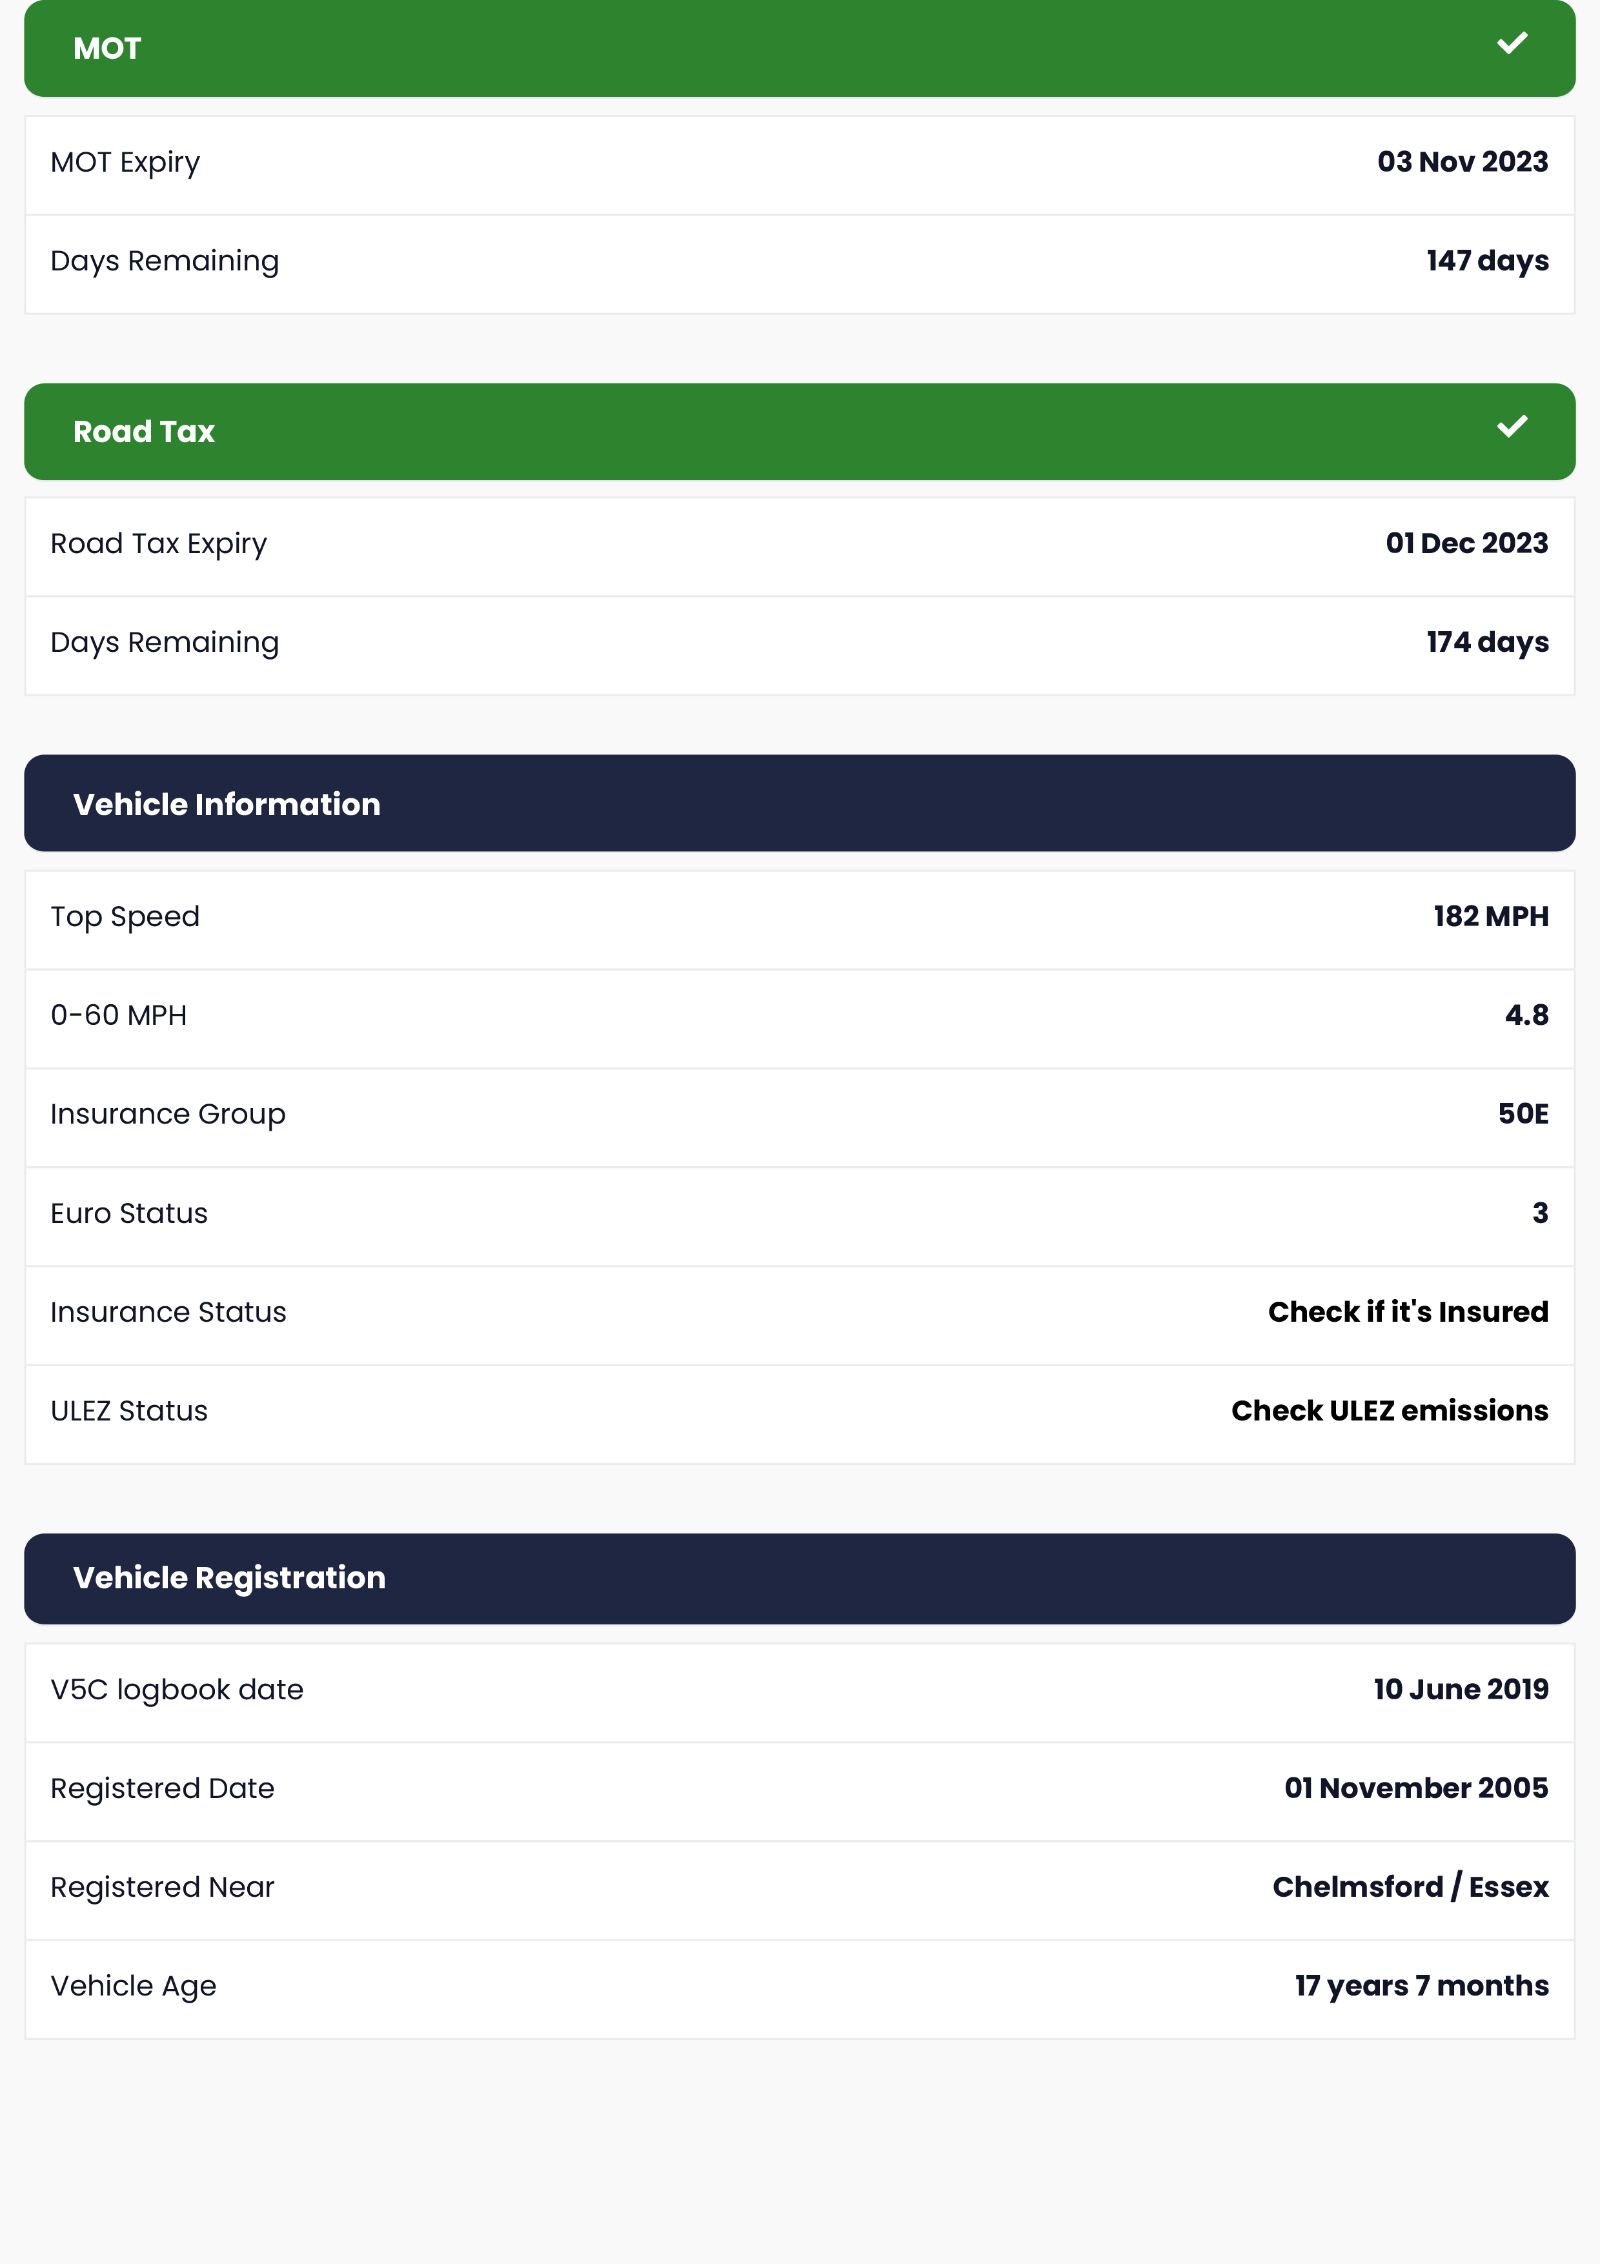This screenshot has width=1600, height=2264.
Task: Click the MOT header checkmark icon
Action: pyautogui.click(x=1512, y=43)
